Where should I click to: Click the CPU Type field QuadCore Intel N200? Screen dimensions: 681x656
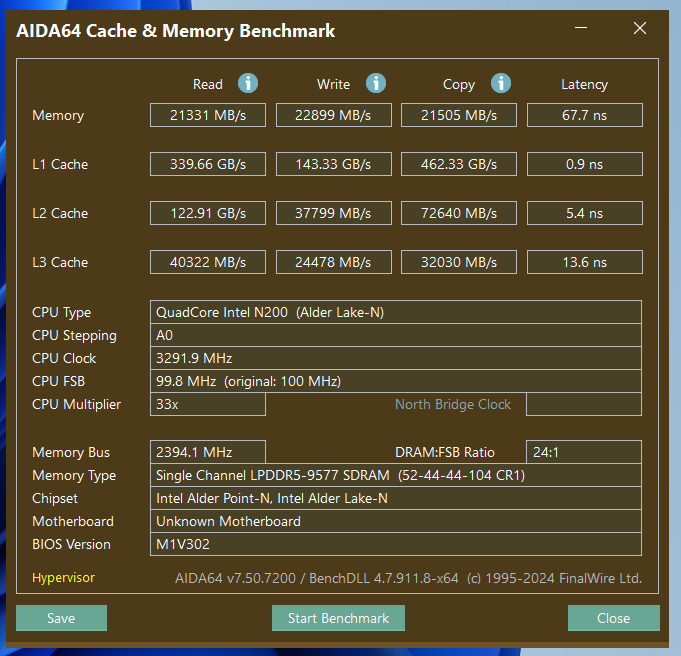click(396, 312)
